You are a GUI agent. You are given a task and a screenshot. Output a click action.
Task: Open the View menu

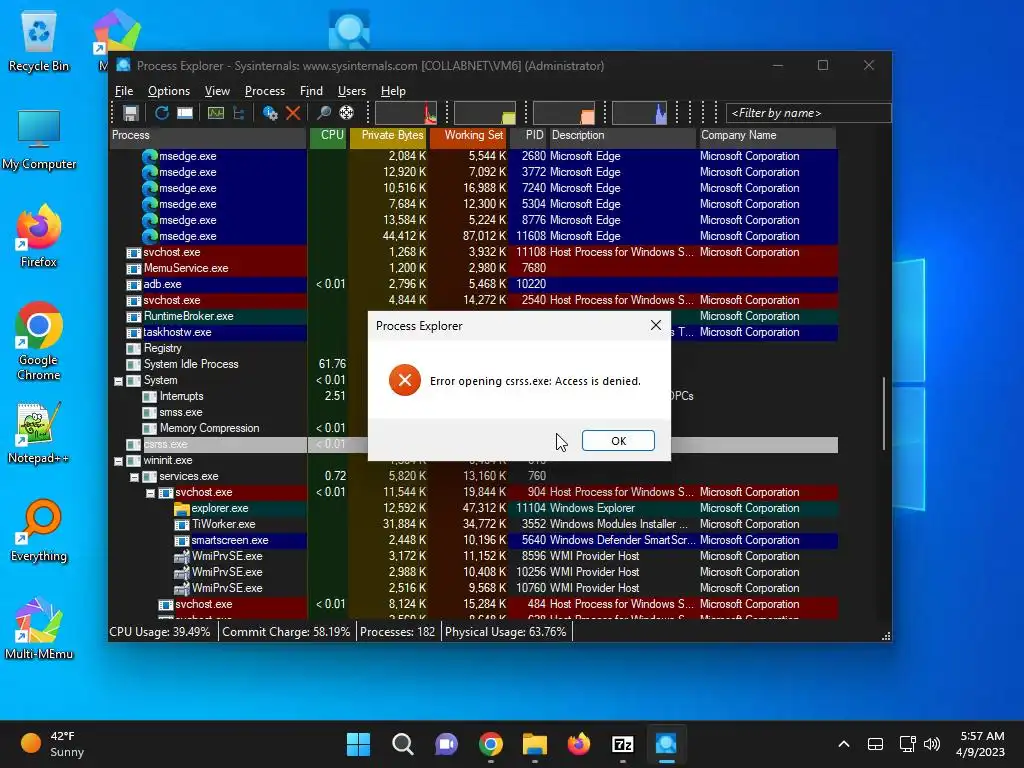coord(217,91)
